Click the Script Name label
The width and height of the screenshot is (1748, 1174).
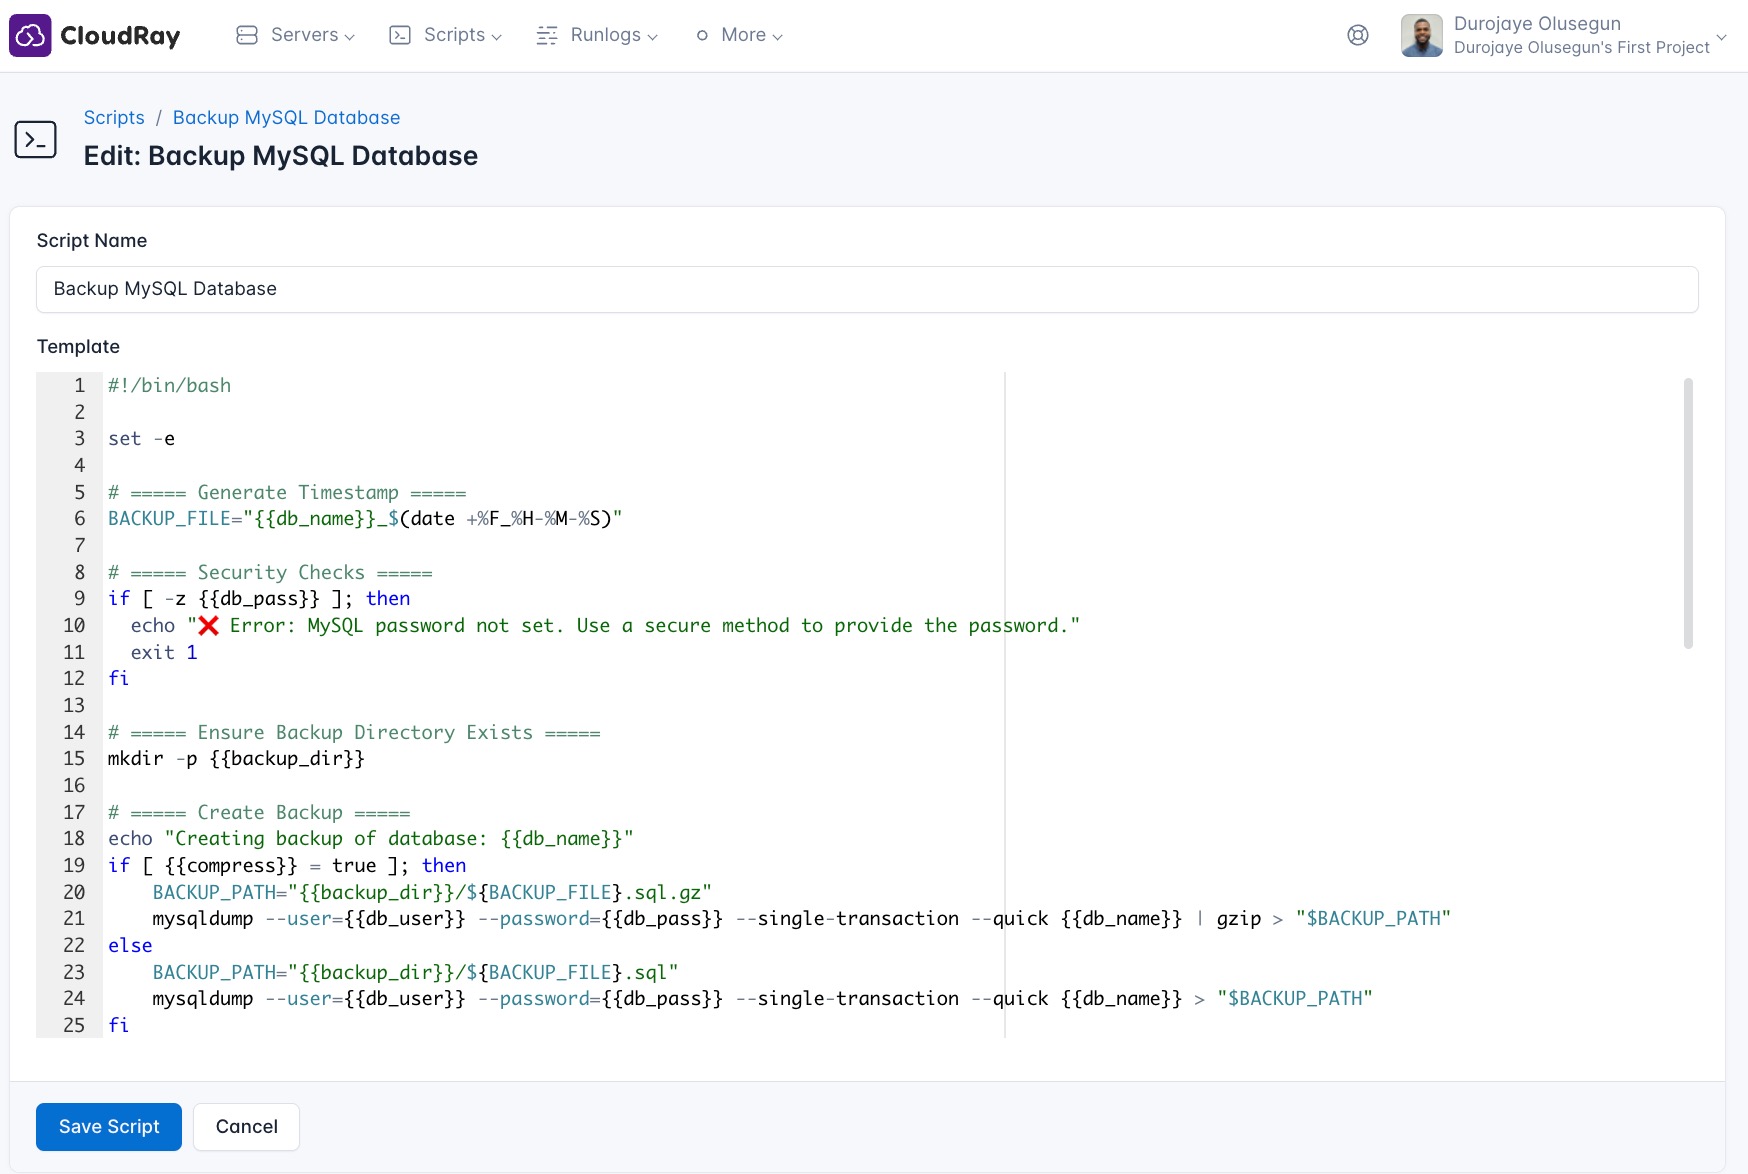pos(92,240)
